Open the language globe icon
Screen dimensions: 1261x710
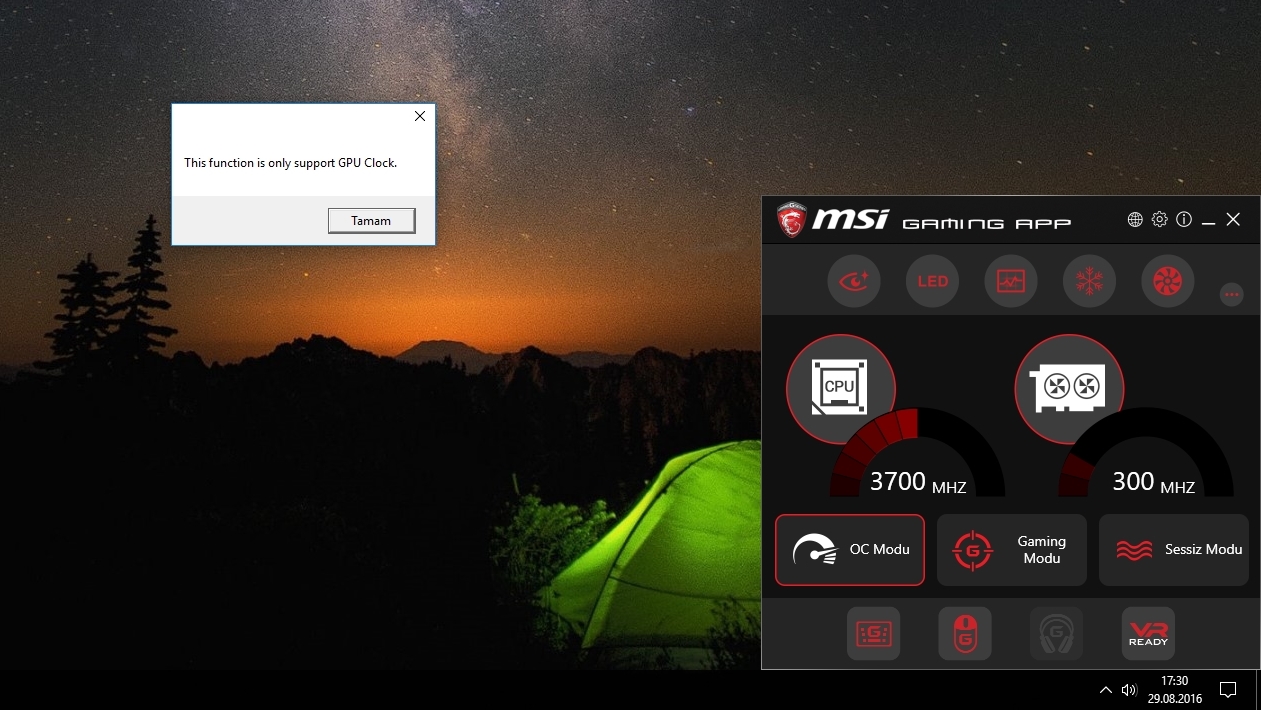pyautogui.click(x=1135, y=220)
